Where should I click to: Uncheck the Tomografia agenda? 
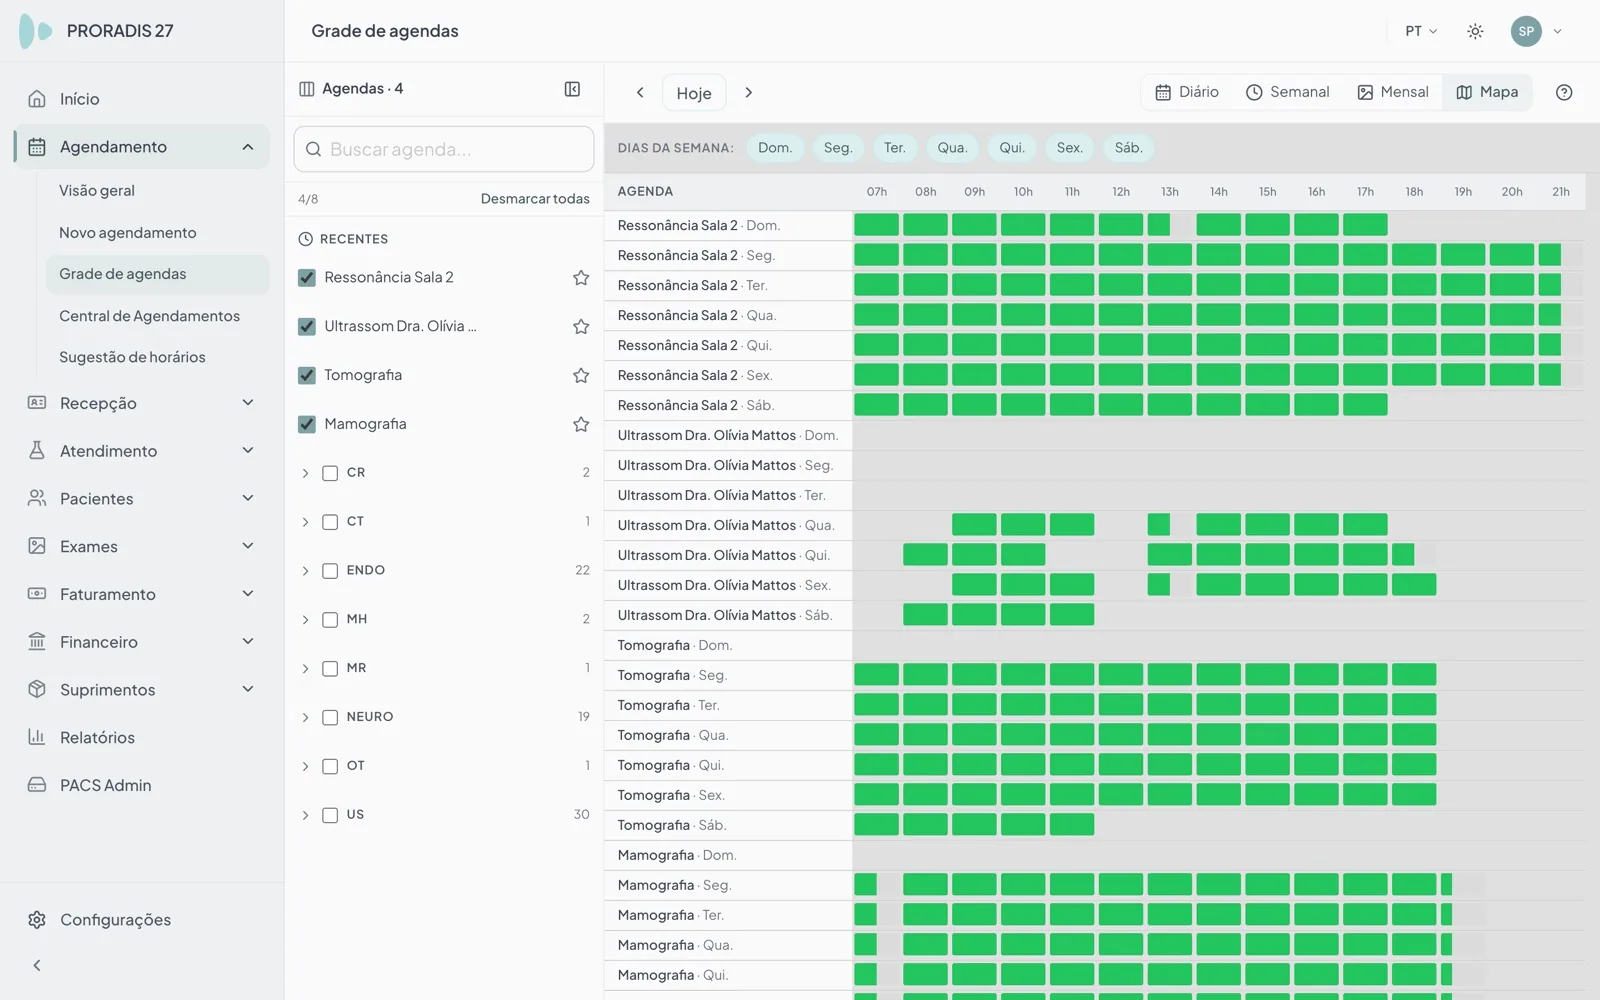307,376
